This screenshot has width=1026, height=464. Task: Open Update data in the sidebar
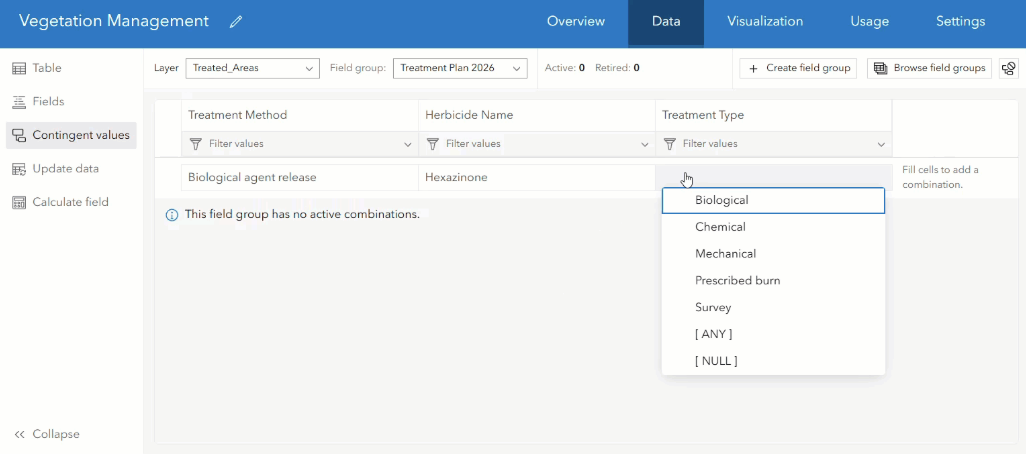pos(71,169)
